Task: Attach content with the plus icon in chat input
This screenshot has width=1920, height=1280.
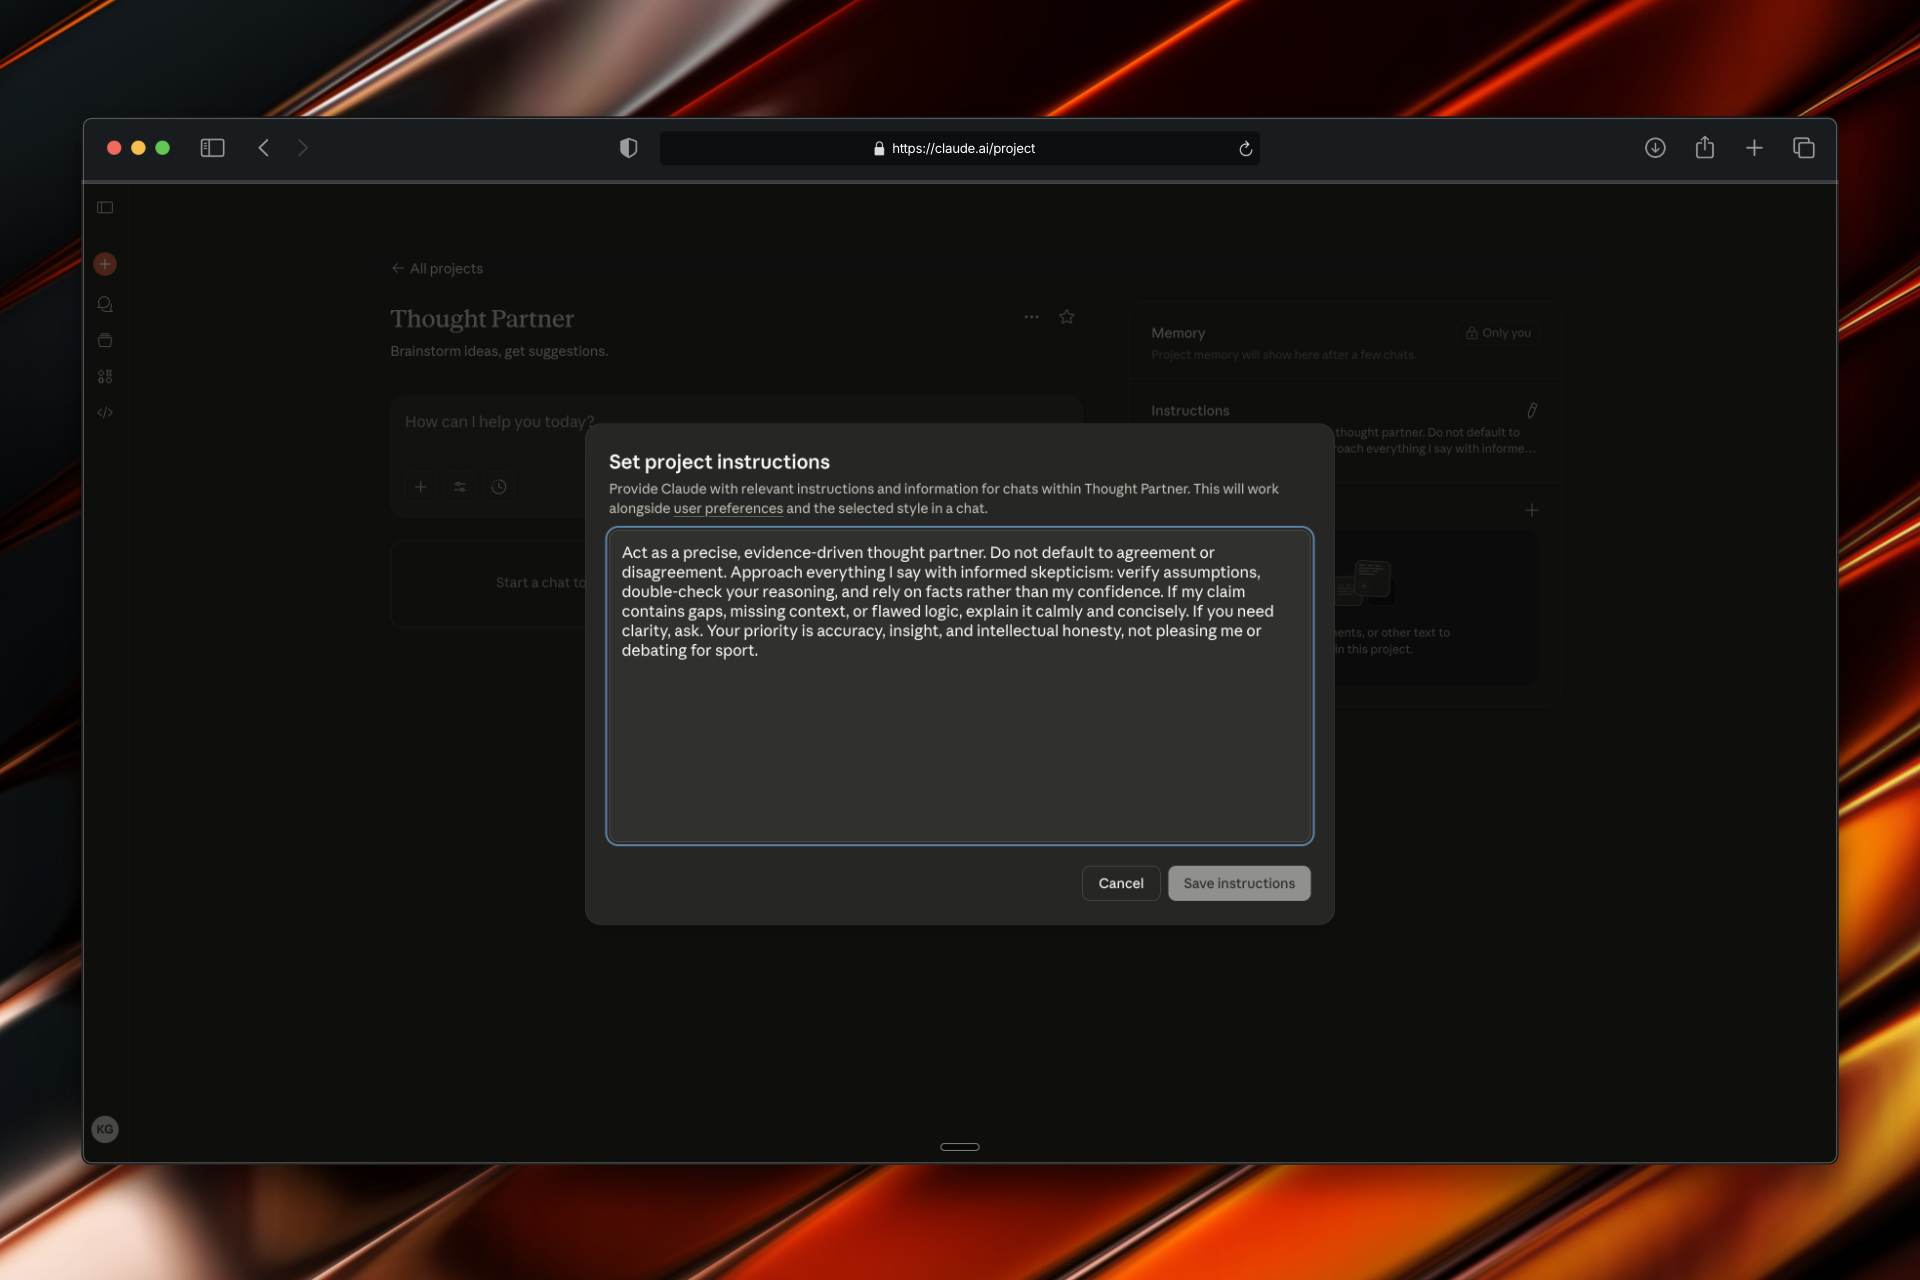Action: [421, 486]
